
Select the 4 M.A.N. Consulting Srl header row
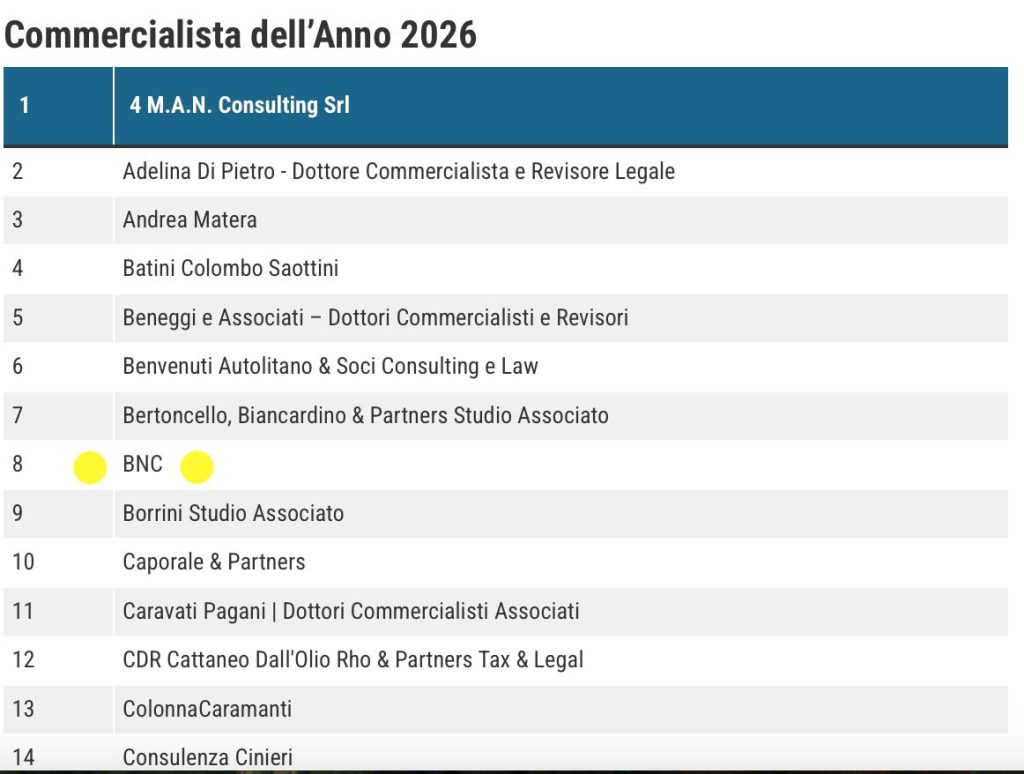coord(240,105)
